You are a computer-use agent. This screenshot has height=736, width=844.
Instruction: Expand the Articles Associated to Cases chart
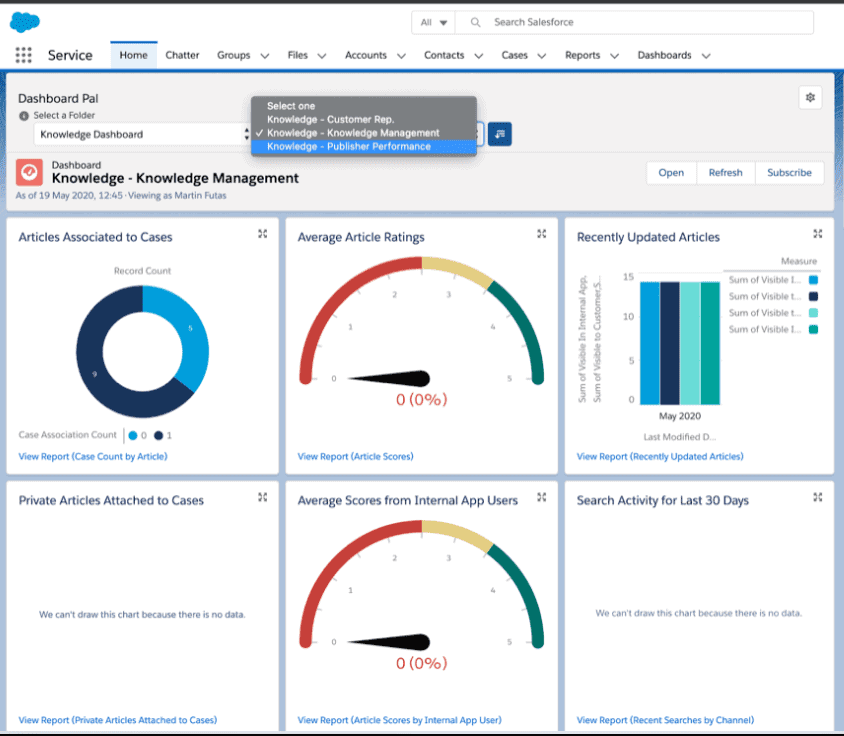(x=262, y=234)
